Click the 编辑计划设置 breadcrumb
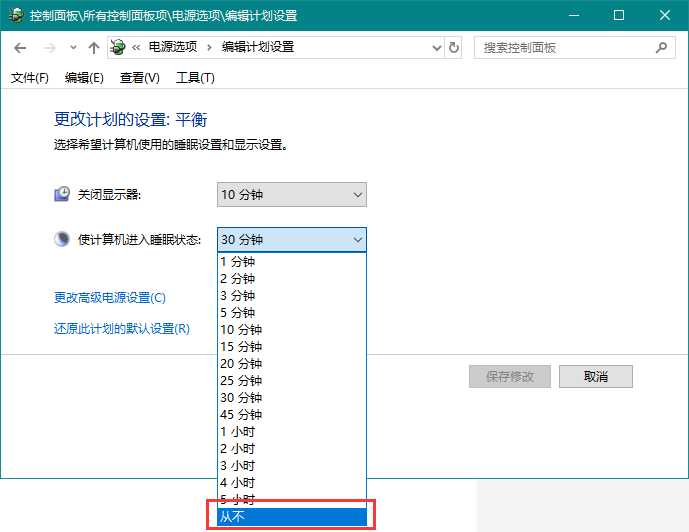 [x=258, y=47]
